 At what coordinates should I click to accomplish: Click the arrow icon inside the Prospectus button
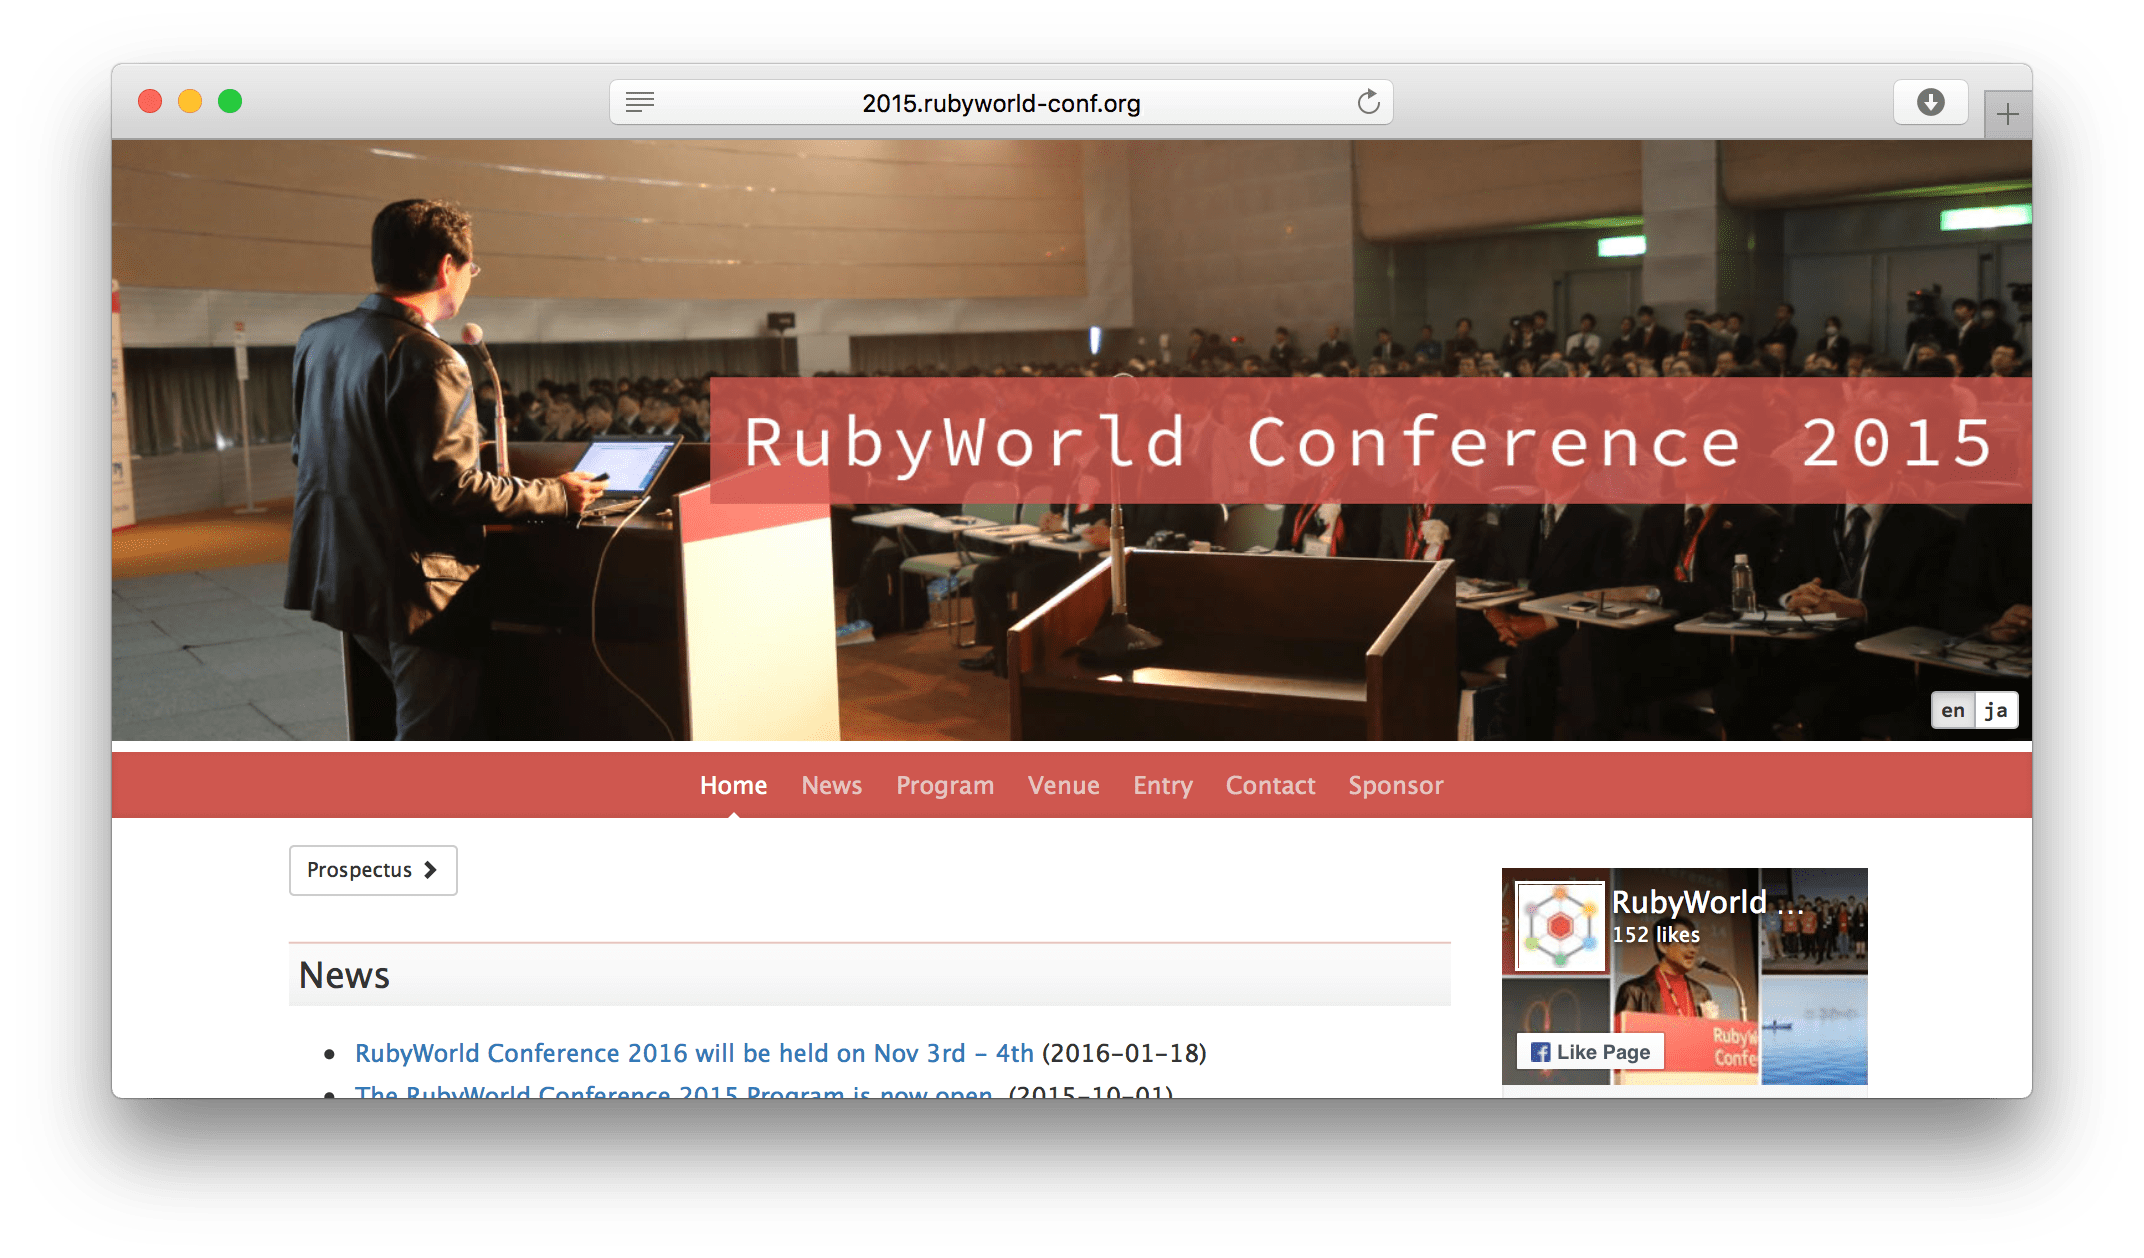[x=430, y=870]
